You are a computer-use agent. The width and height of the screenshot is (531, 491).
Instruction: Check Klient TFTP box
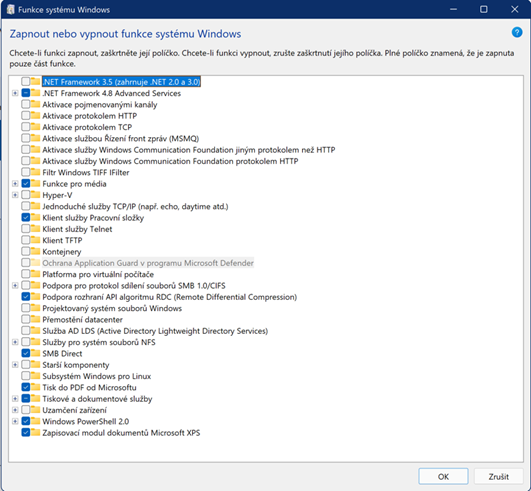[25, 240]
